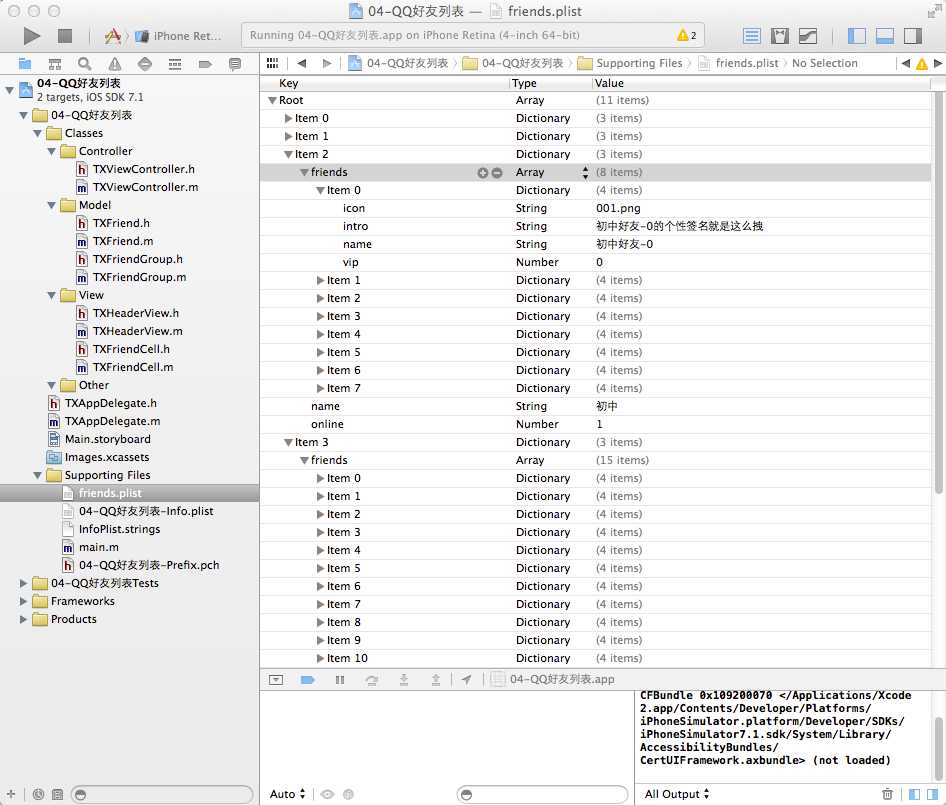Expand the 04-QQ好友列表Tests folder

coord(23,584)
